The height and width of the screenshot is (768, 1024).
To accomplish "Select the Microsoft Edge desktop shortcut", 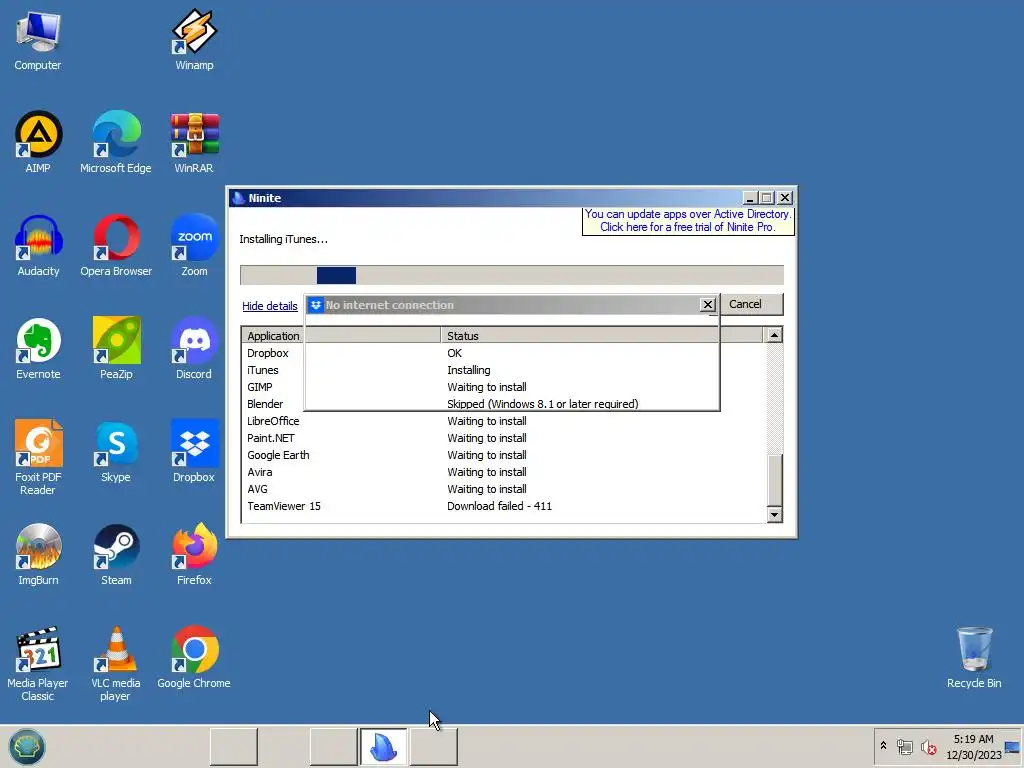I will tap(116, 142).
